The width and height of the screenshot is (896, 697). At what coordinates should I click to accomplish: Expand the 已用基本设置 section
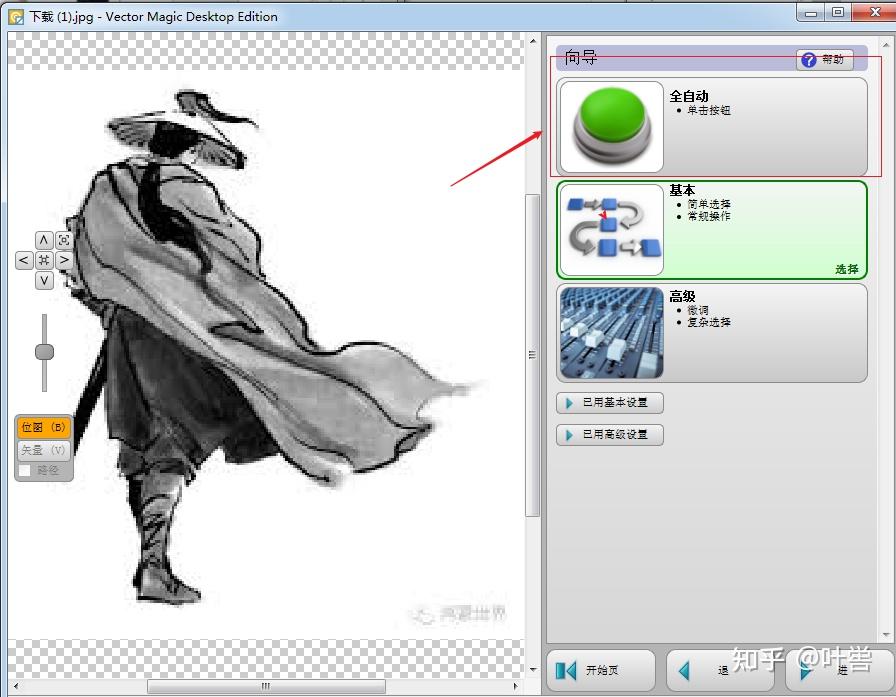tap(610, 402)
